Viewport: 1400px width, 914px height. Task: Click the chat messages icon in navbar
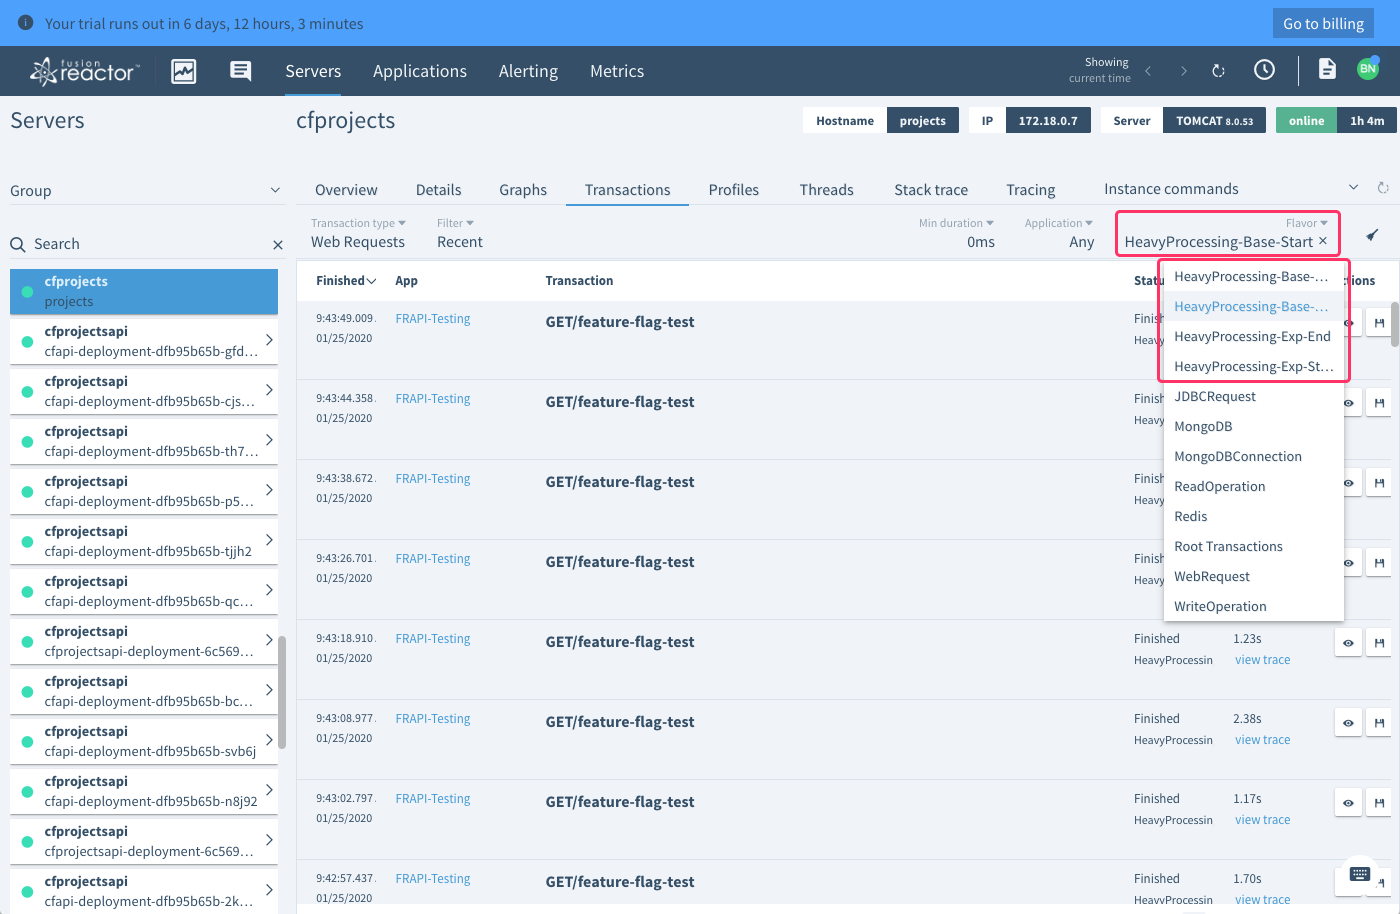click(240, 71)
